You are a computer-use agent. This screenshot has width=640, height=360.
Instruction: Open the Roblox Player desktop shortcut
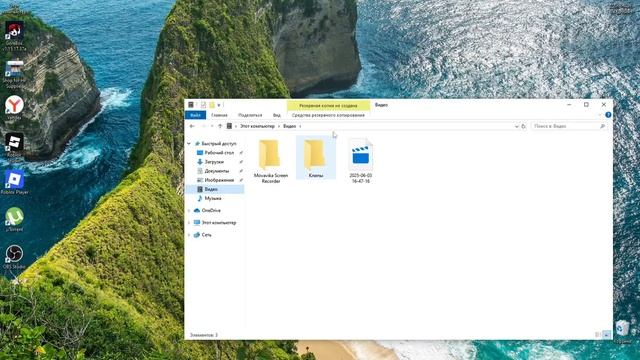click(x=14, y=183)
